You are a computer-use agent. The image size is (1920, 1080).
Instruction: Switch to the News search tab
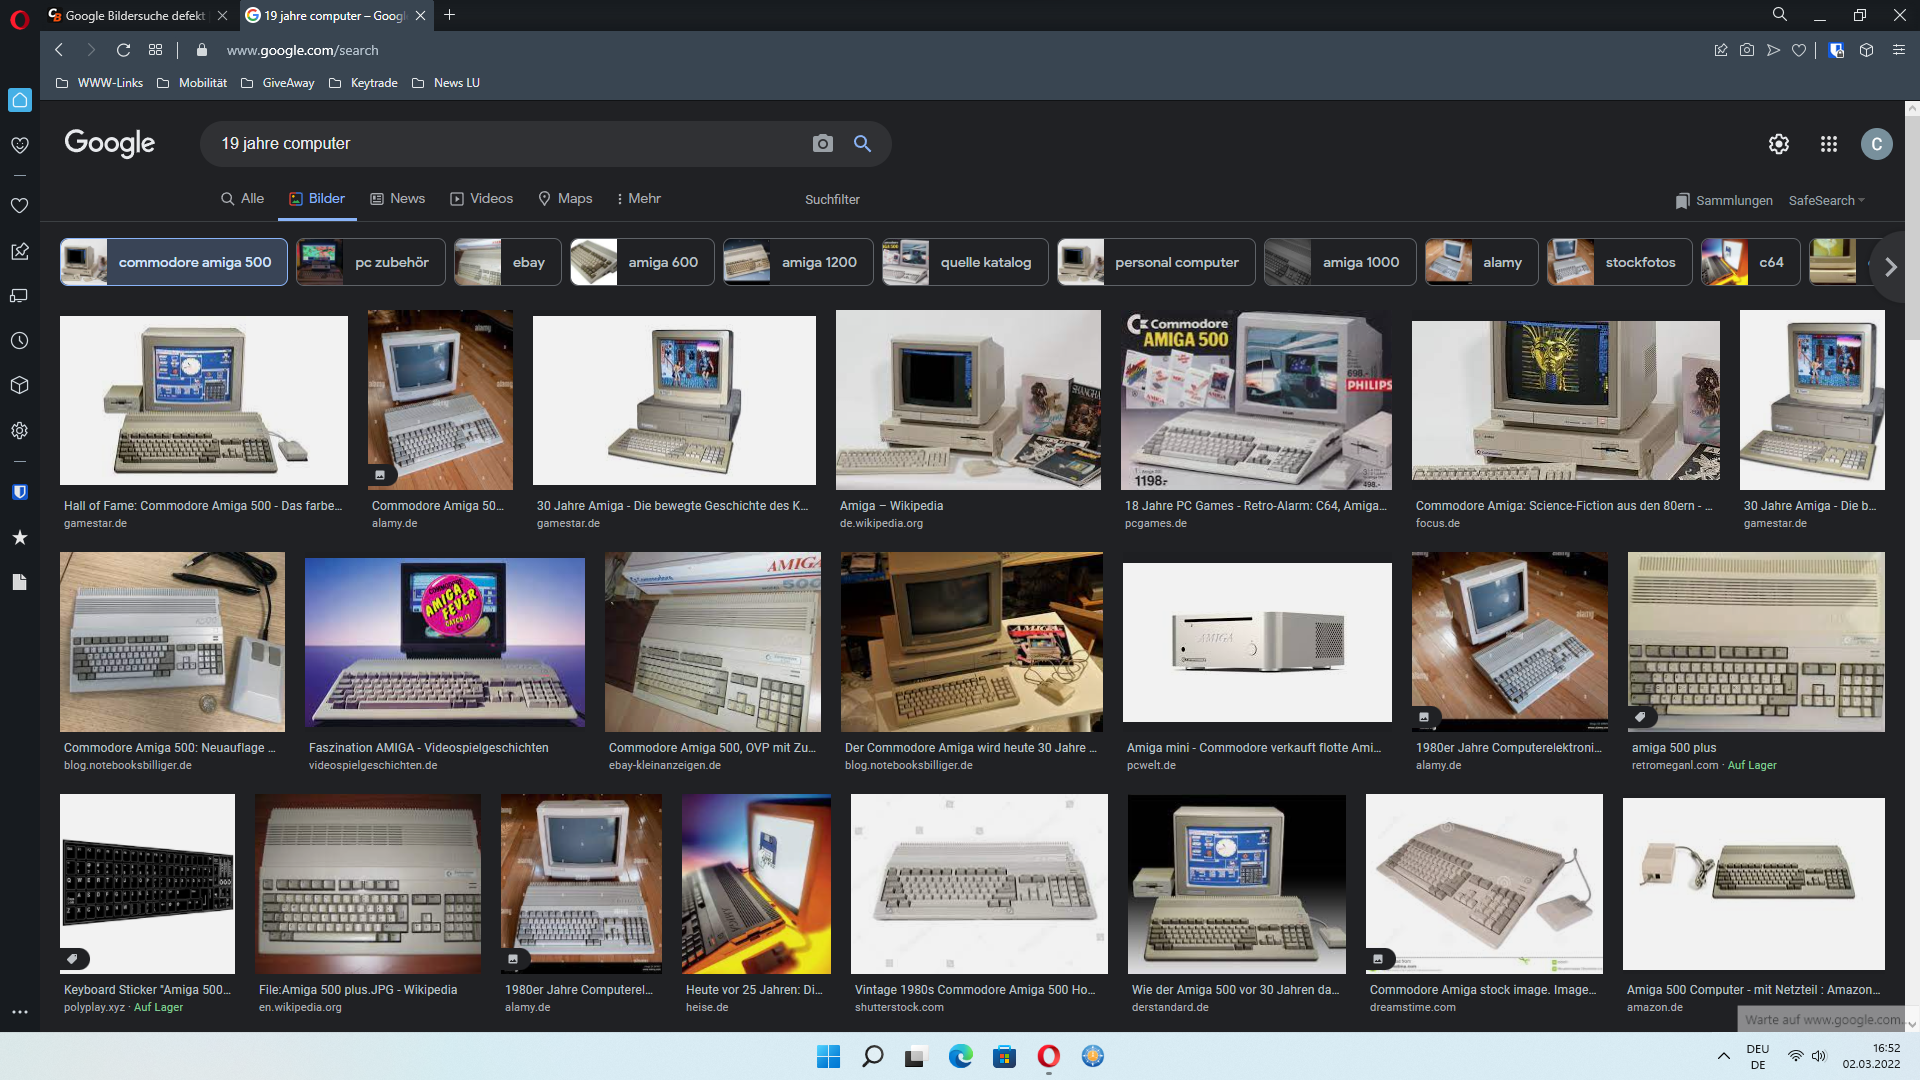(x=397, y=199)
